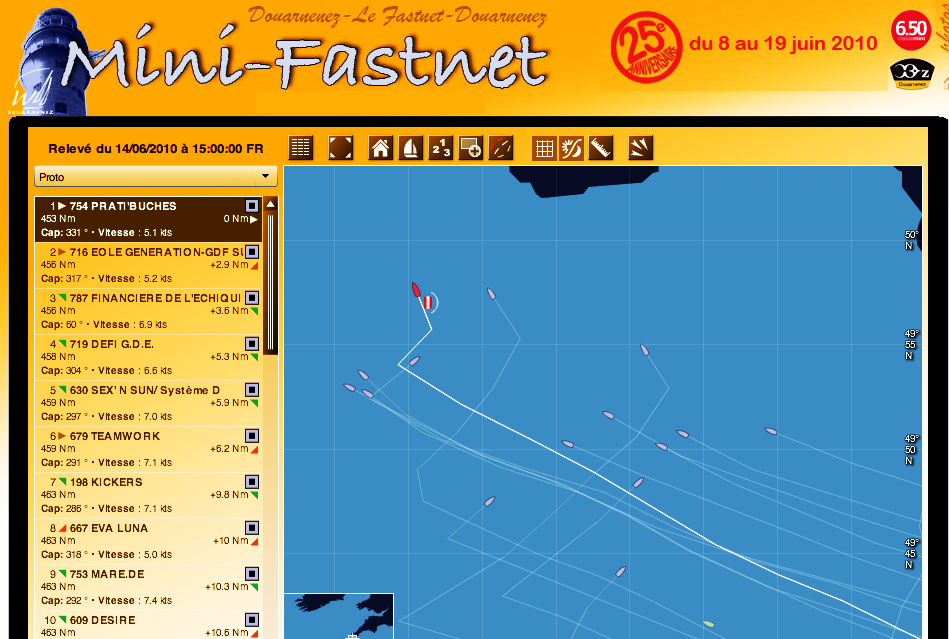Select boat 667 EVA LUNA in the ranking

click(x=148, y=541)
